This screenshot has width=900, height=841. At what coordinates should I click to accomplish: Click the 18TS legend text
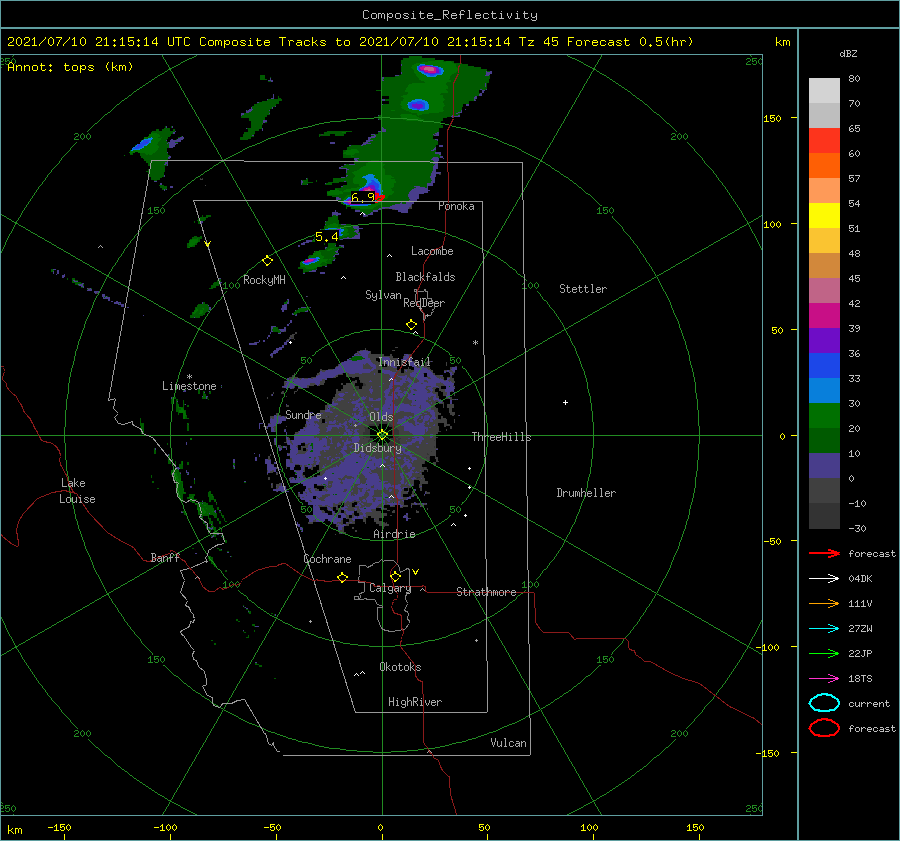[x=860, y=679]
